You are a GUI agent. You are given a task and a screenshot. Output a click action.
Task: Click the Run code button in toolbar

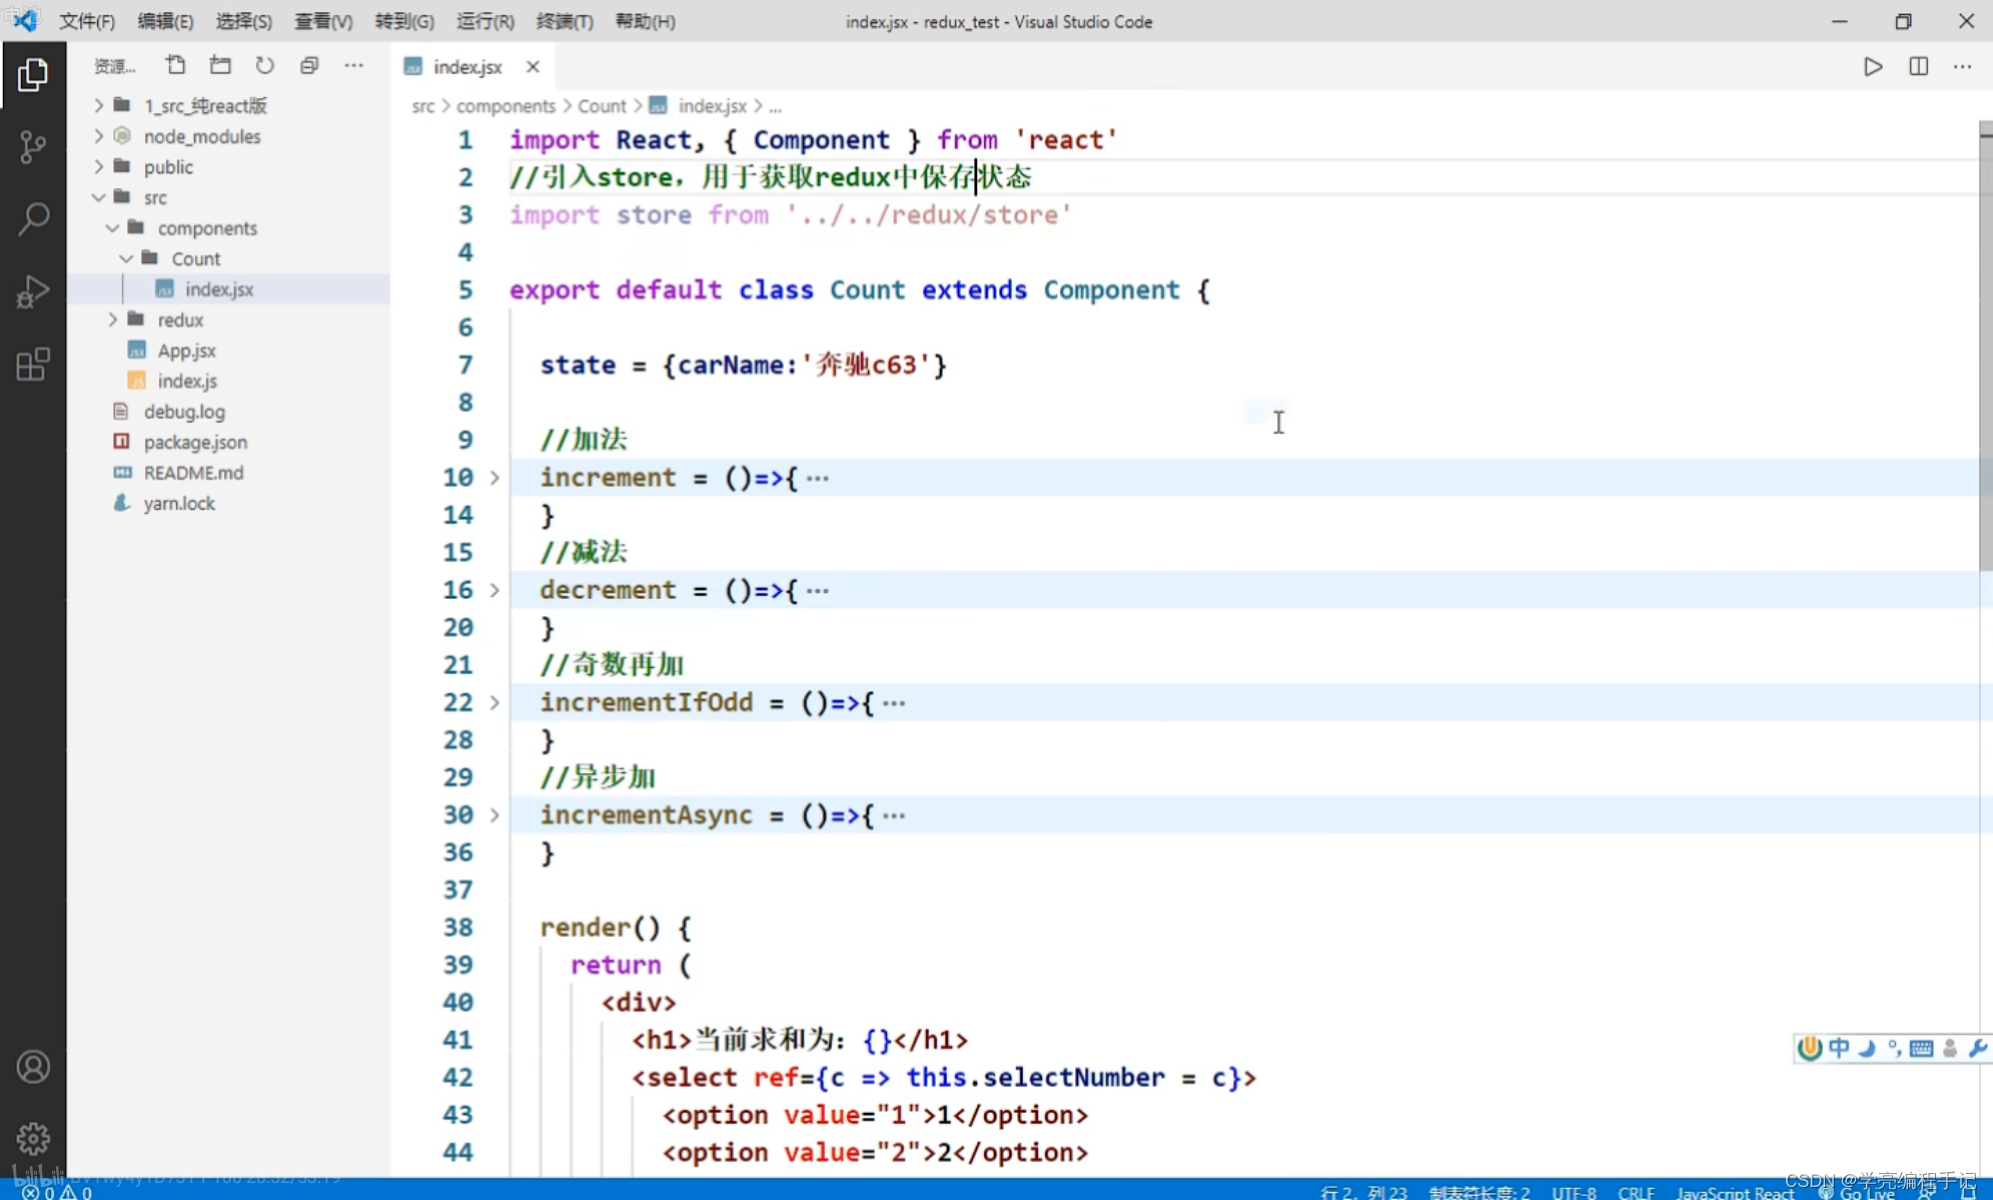pos(1873,65)
